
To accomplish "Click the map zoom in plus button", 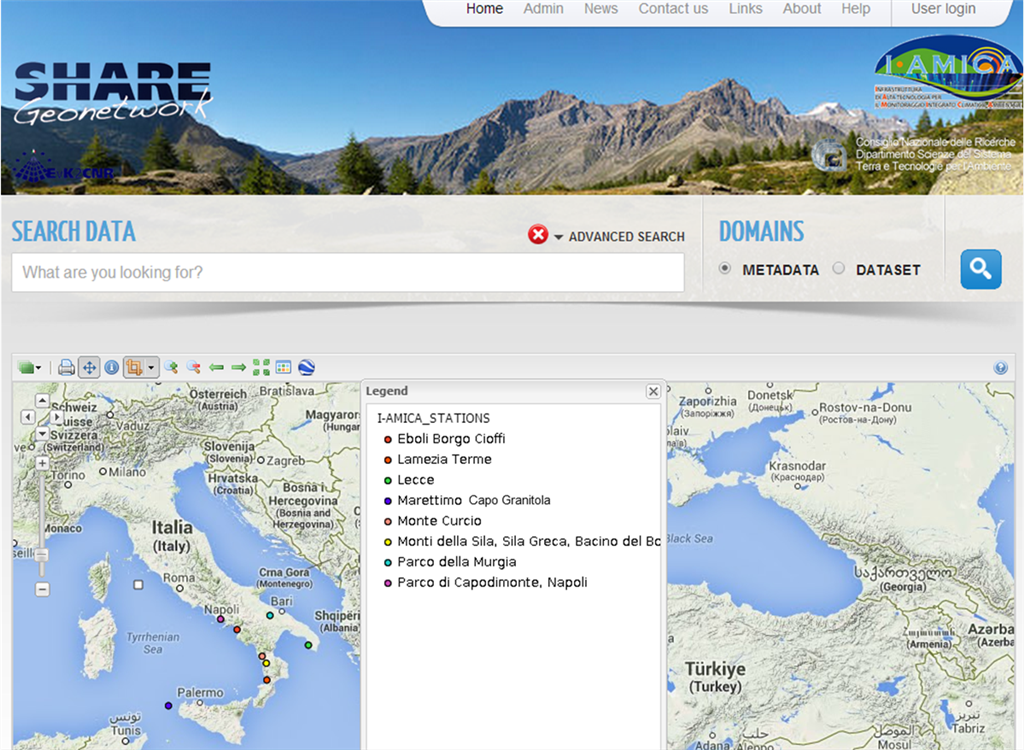I will pos(42,463).
